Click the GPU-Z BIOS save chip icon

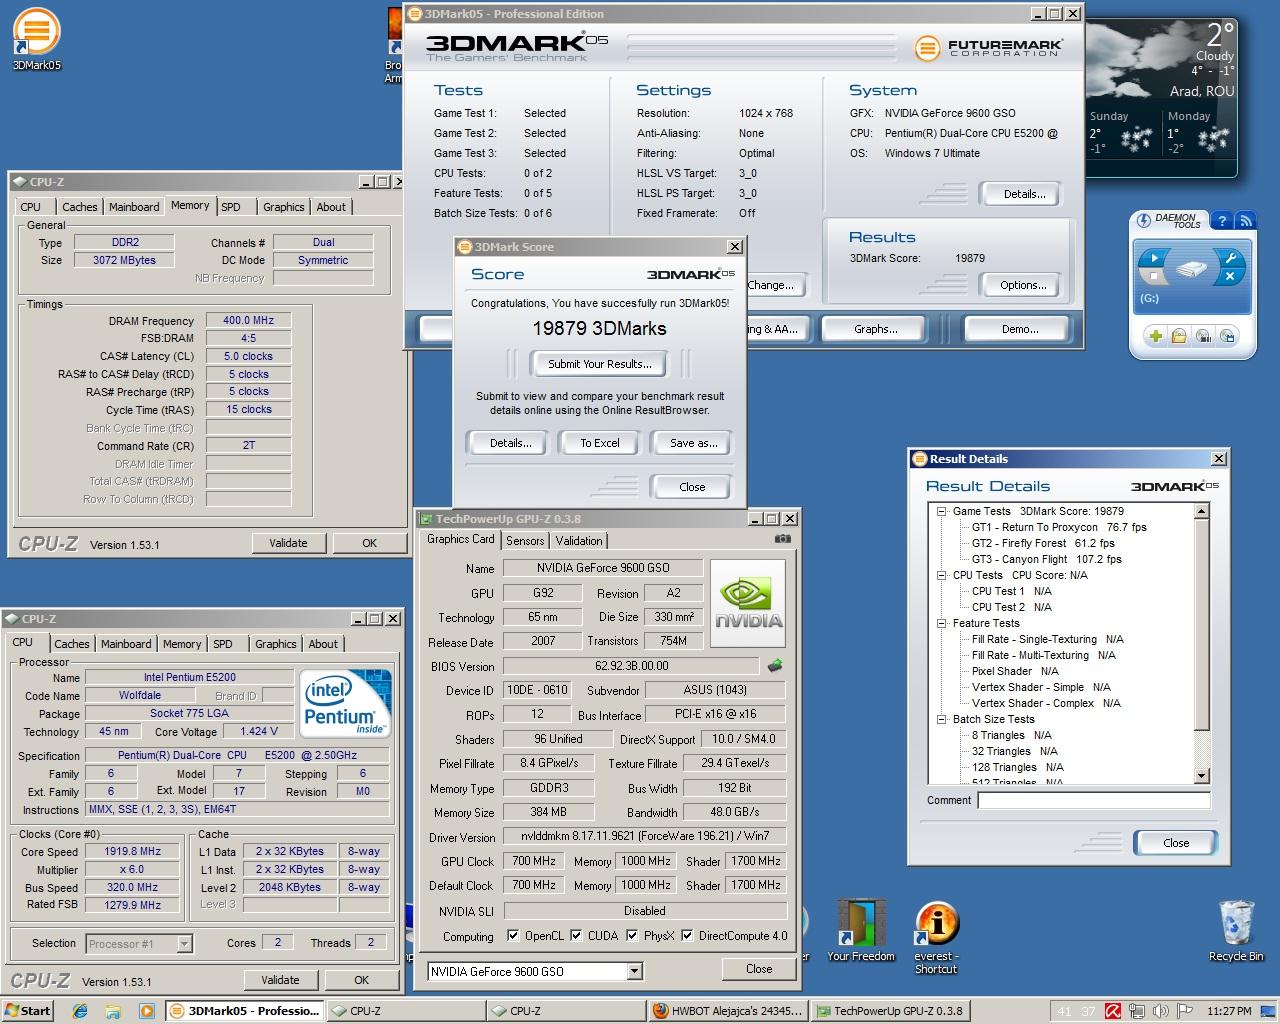(x=774, y=665)
